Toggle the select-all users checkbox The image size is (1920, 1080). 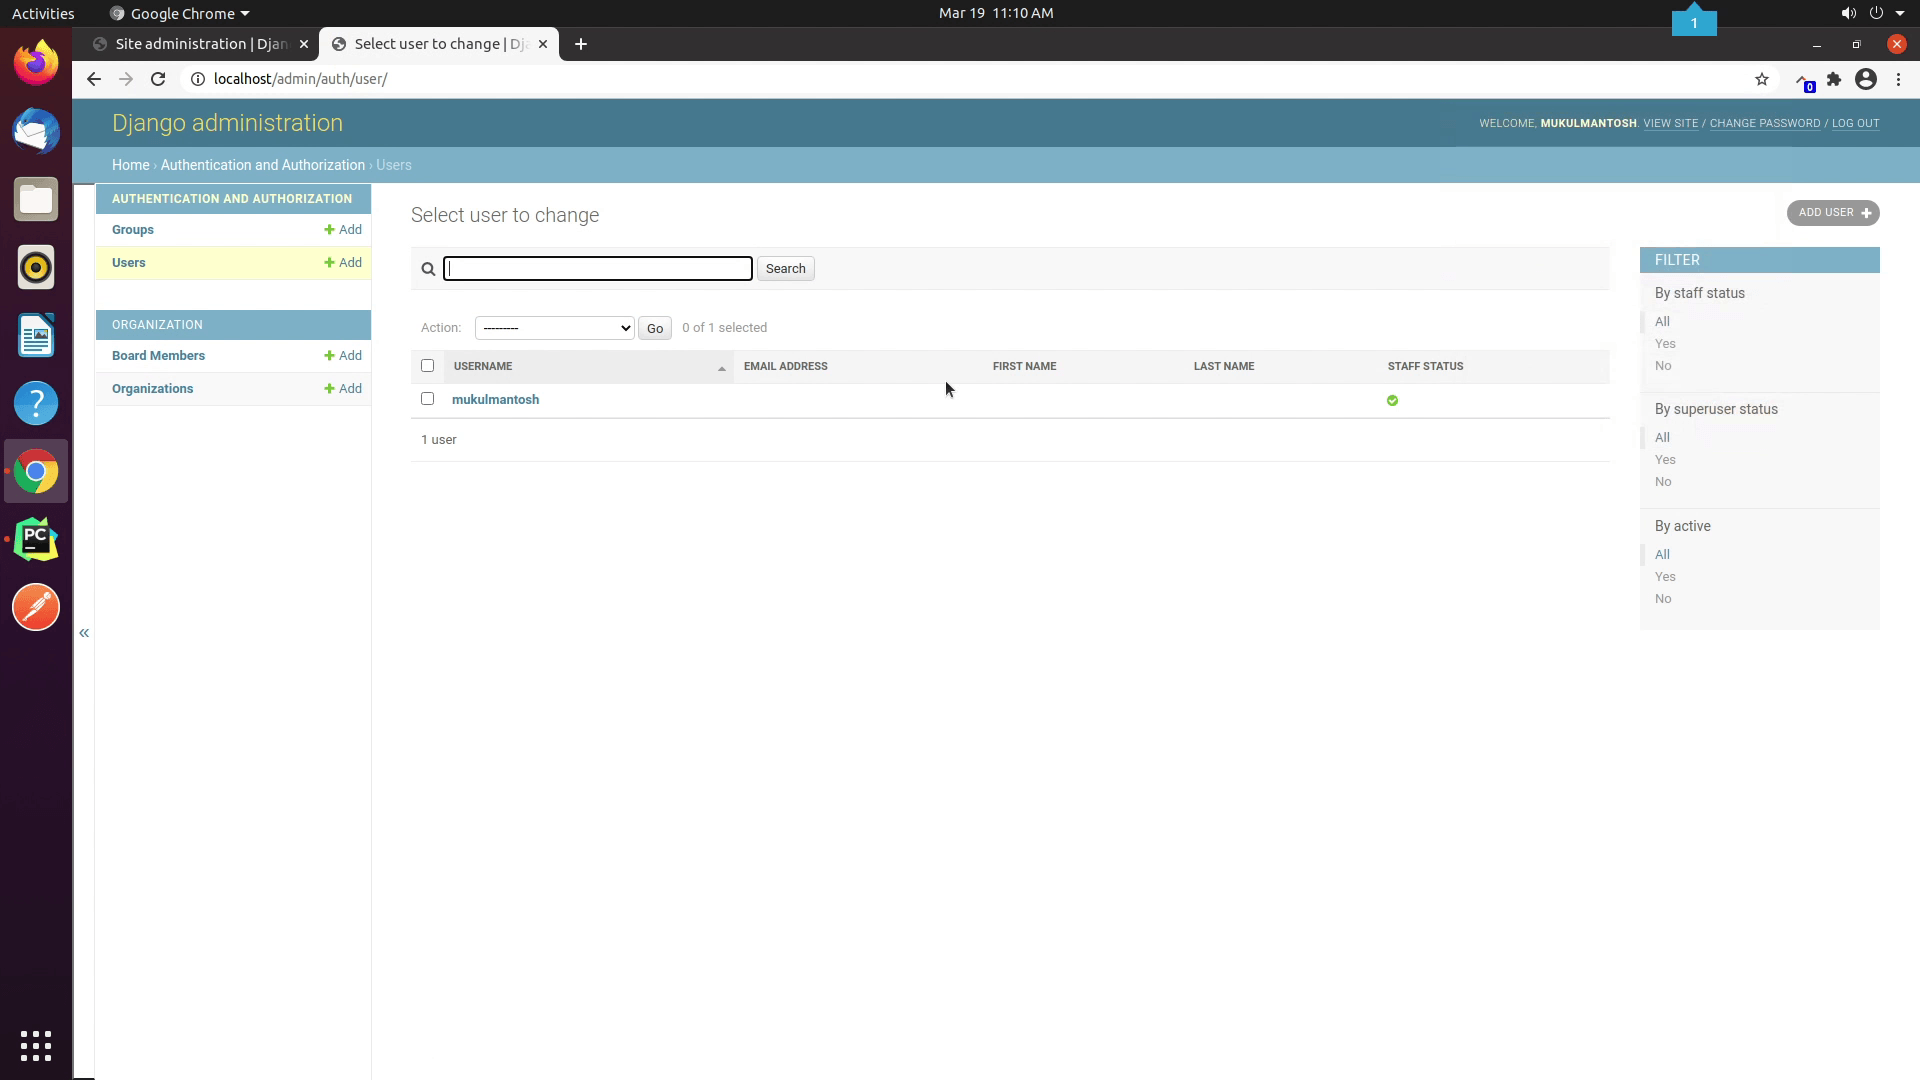(x=427, y=365)
